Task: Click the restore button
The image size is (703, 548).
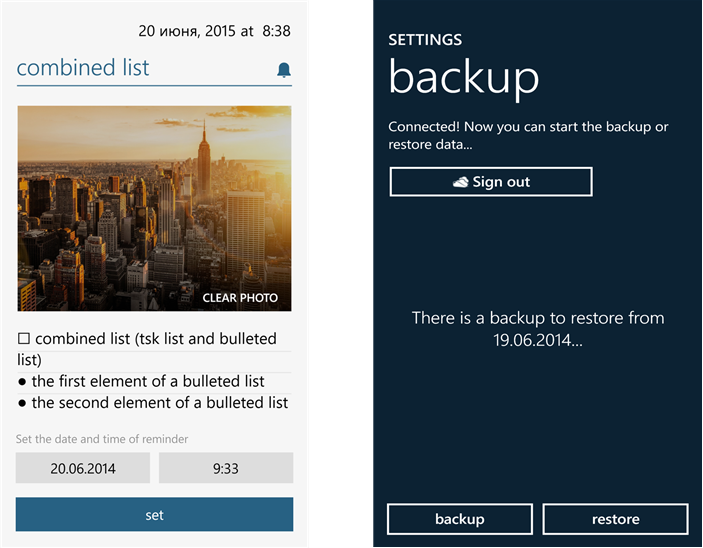Action: coord(616,519)
